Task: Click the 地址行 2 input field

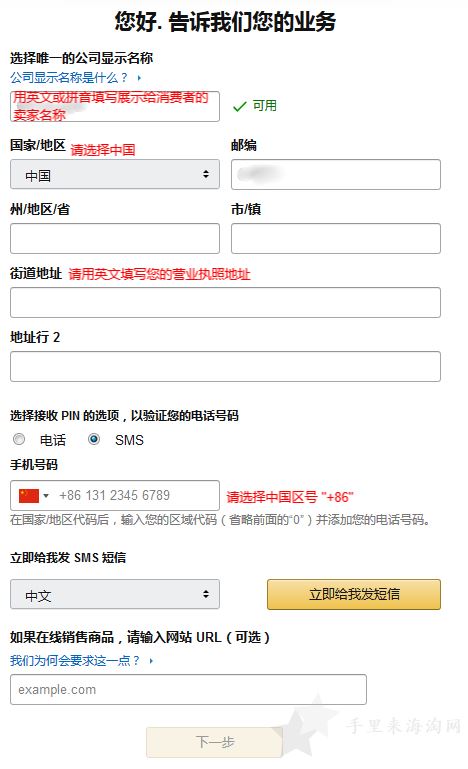Action: (x=225, y=366)
